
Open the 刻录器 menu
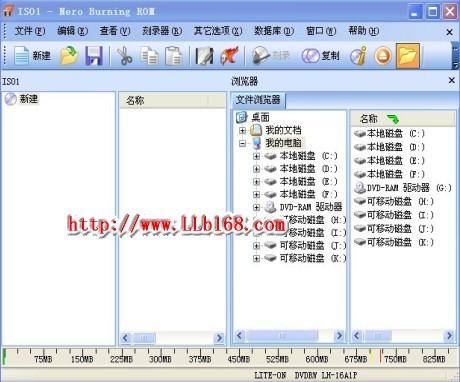[162, 31]
